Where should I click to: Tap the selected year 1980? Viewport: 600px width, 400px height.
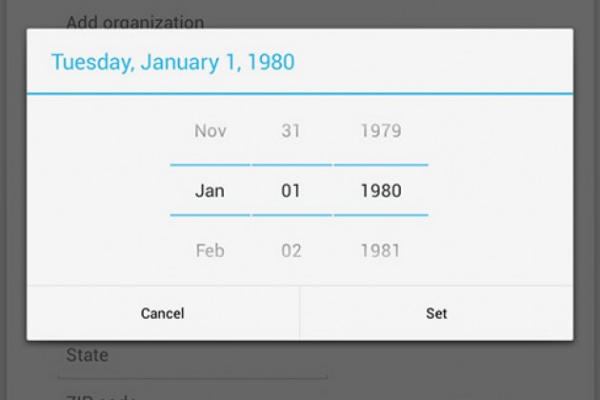(381, 191)
